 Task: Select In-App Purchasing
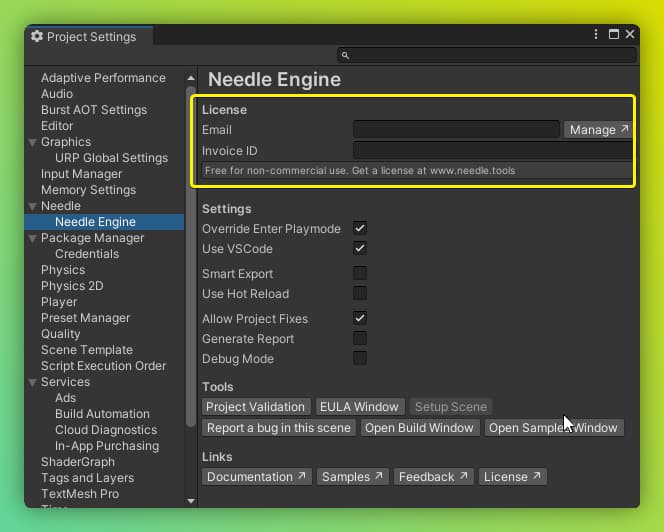coord(107,446)
